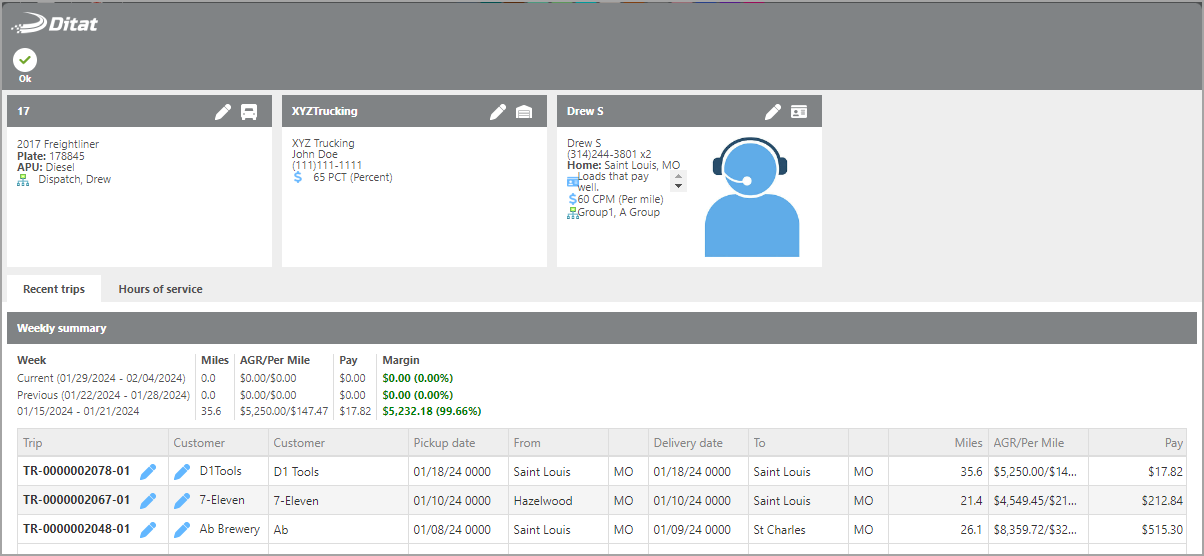Edit the D1Tools customer with its pencil icon

coord(182,471)
